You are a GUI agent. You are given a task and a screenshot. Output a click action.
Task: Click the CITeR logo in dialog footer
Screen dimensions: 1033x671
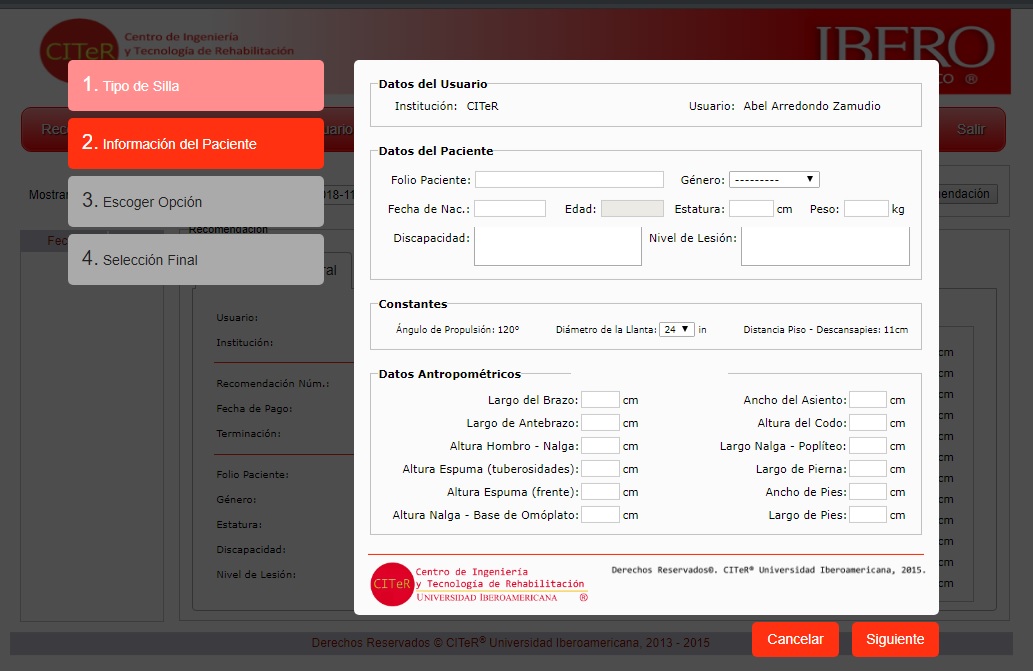(392, 584)
